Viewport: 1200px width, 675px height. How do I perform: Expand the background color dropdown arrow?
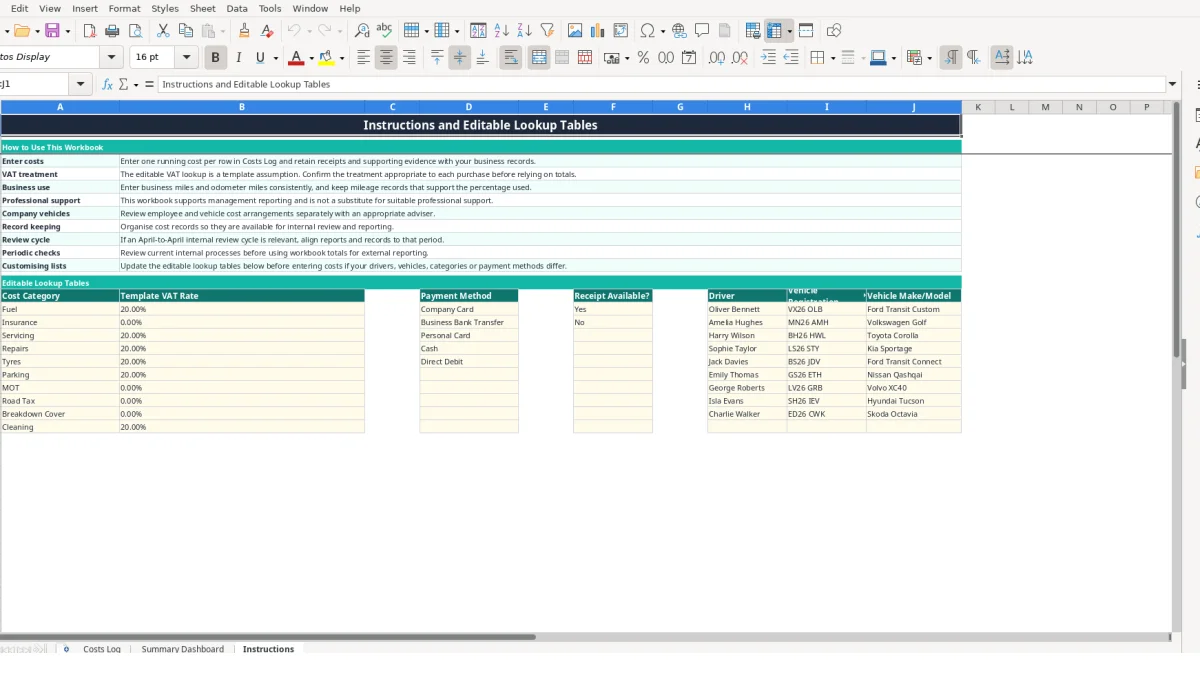pos(893,58)
